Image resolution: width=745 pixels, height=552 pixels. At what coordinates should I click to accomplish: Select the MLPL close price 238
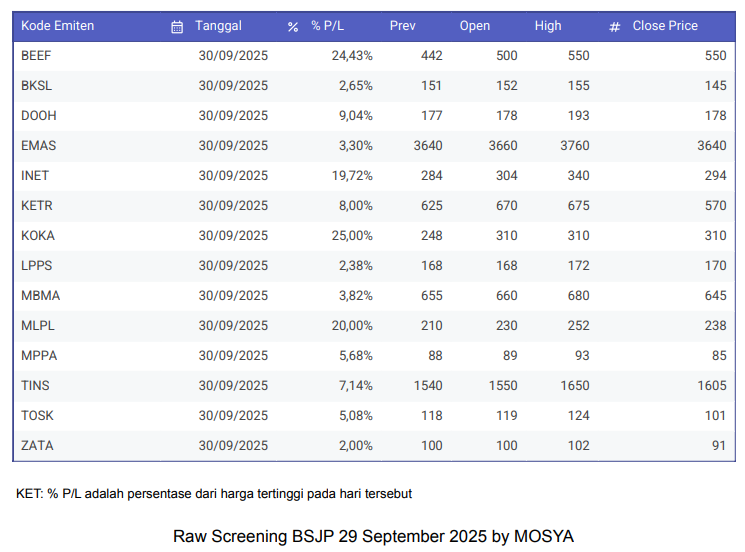(x=715, y=326)
